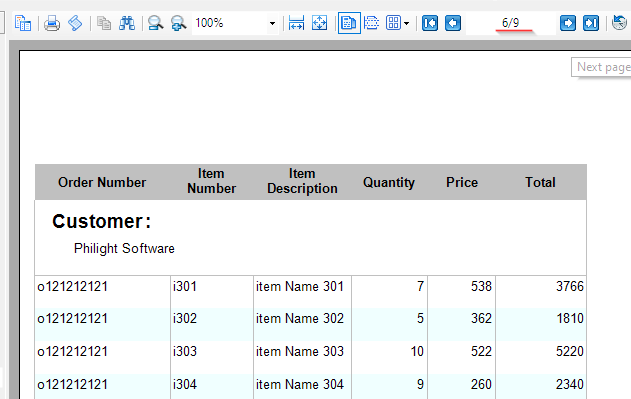Click the blue eraser-shaped toolbar icon
The height and width of the screenshot is (399, 631).
coord(75,23)
